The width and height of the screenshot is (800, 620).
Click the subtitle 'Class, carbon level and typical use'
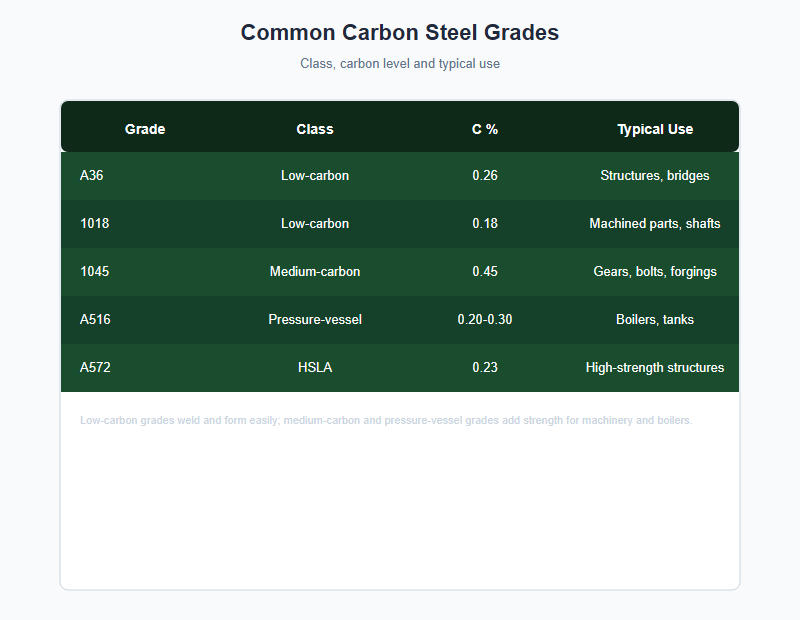(399, 64)
